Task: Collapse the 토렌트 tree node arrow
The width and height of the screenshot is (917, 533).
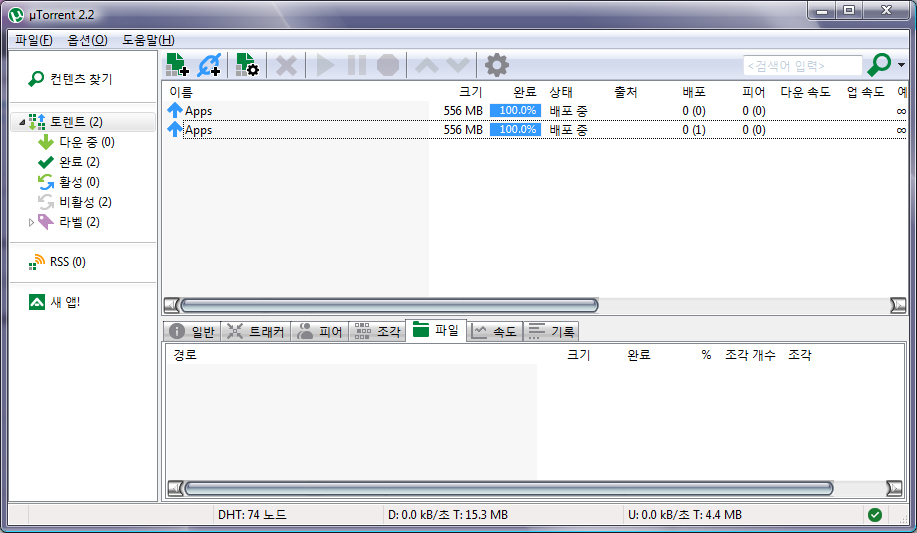Action: [22, 122]
